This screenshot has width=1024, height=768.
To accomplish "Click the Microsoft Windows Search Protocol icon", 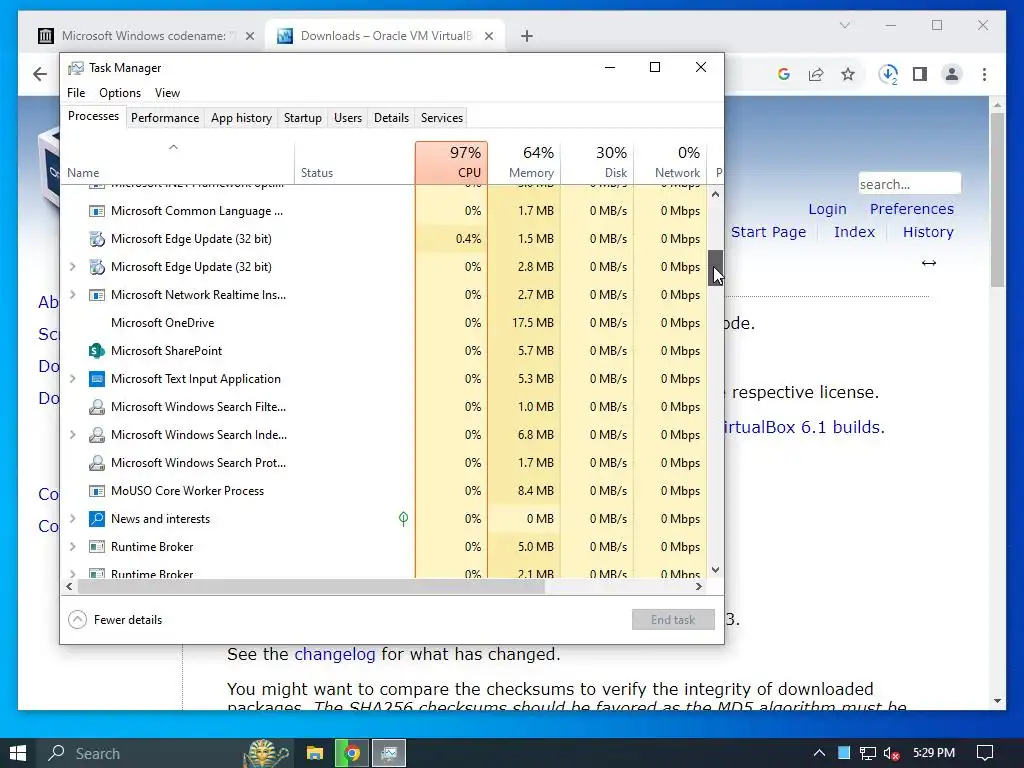I will 97,463.
